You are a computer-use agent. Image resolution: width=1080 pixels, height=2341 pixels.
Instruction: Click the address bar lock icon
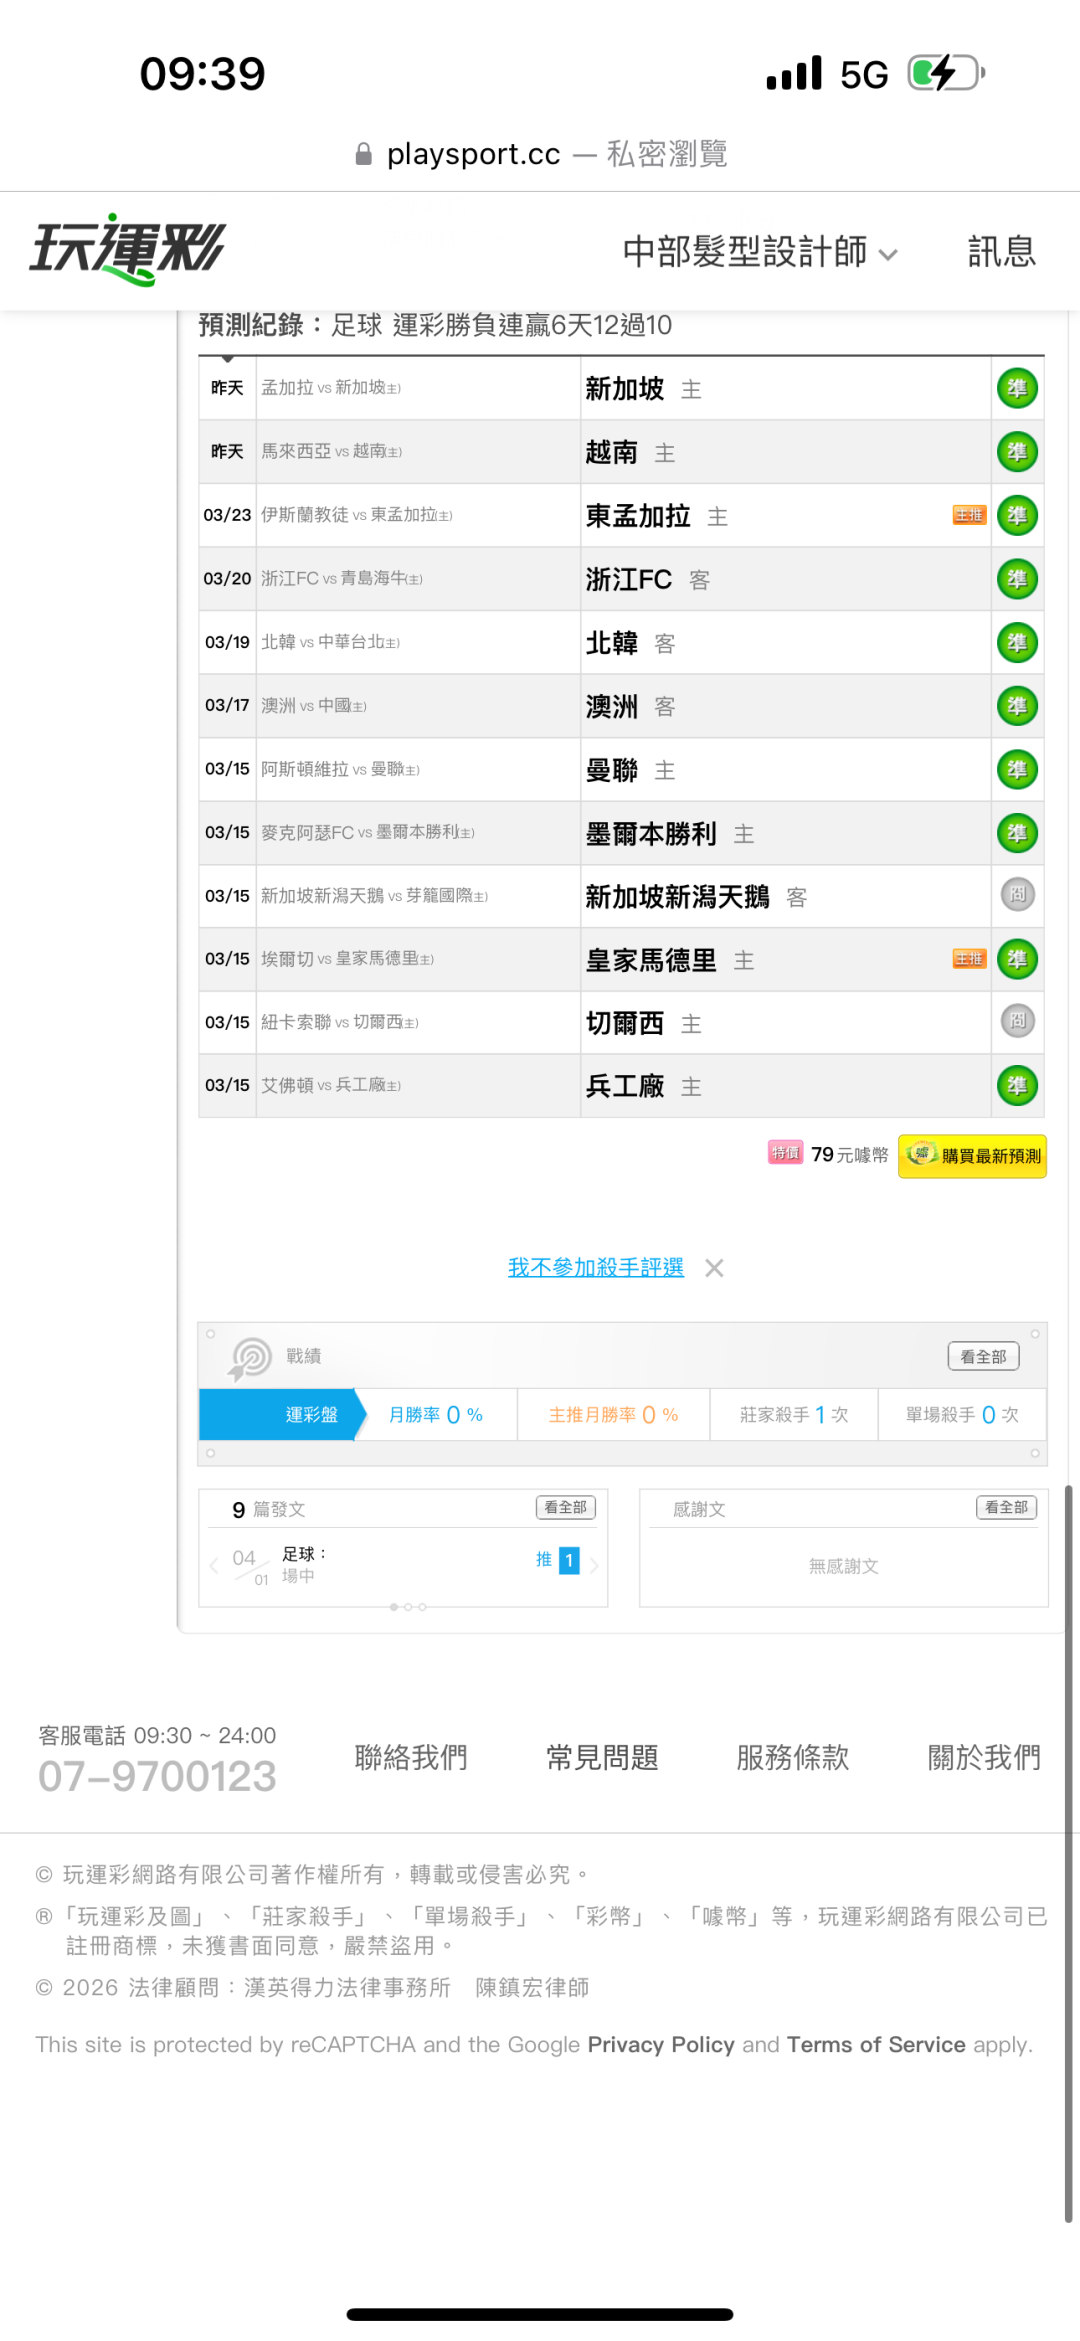[x=364, y=154]
